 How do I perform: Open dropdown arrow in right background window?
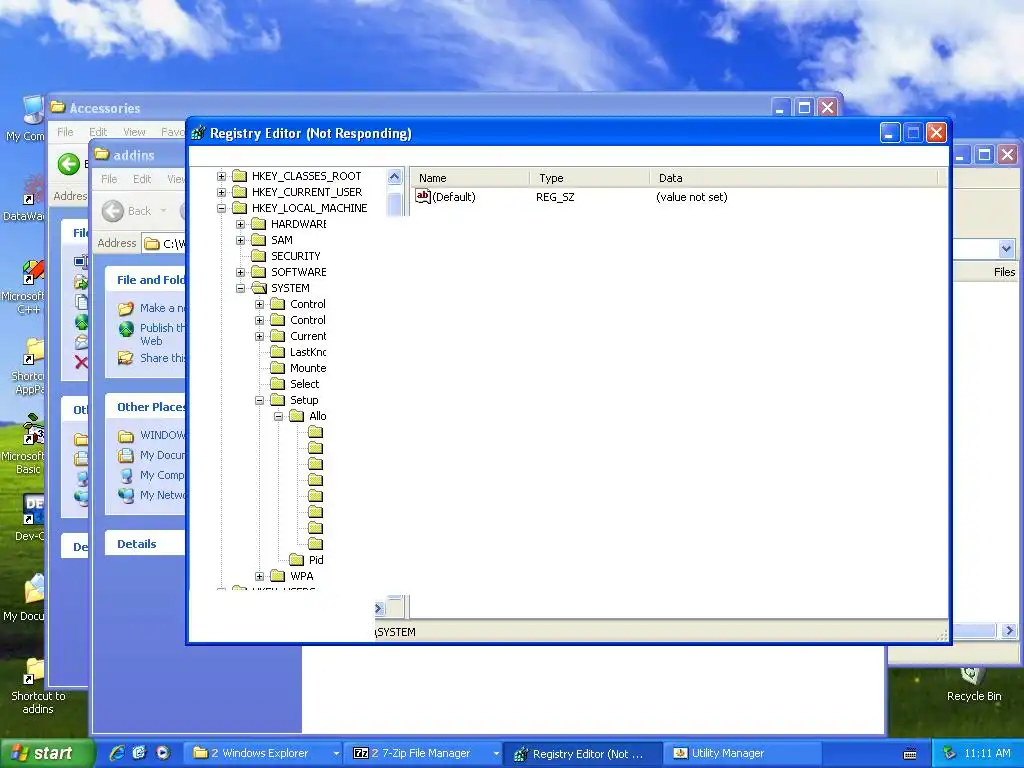coord(1006,248)
